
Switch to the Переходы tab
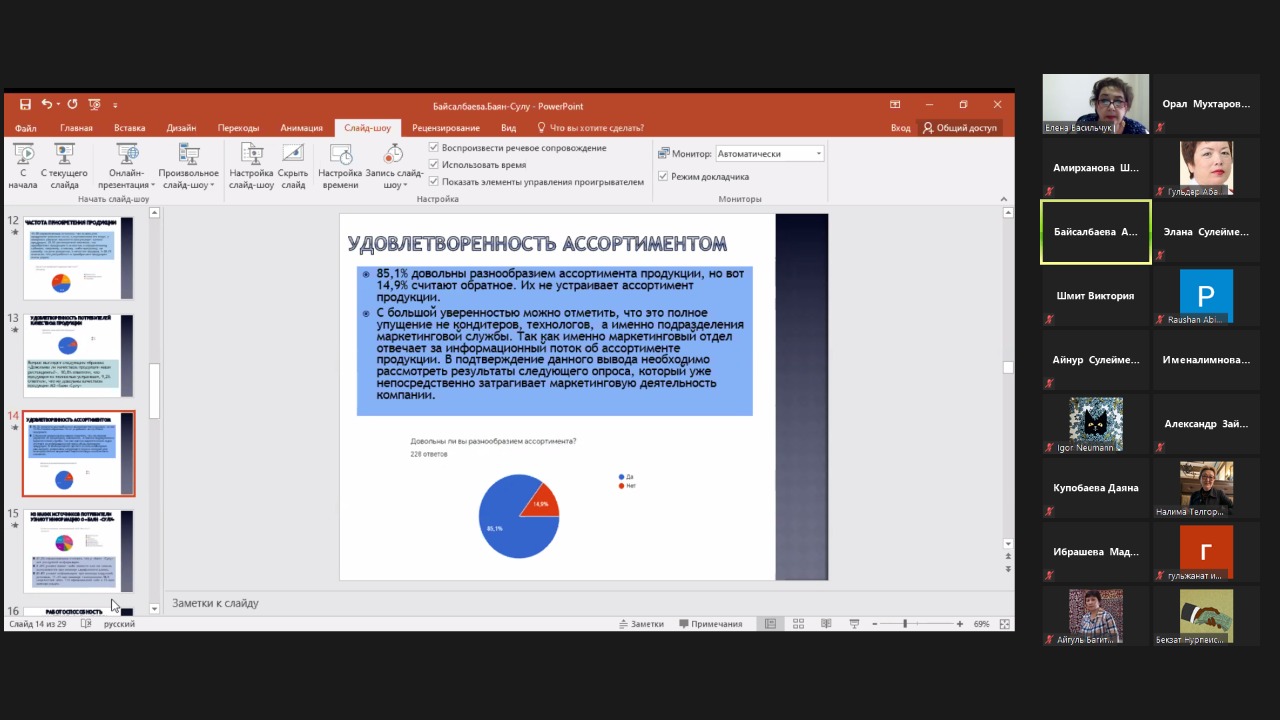[x=238, y=128]
